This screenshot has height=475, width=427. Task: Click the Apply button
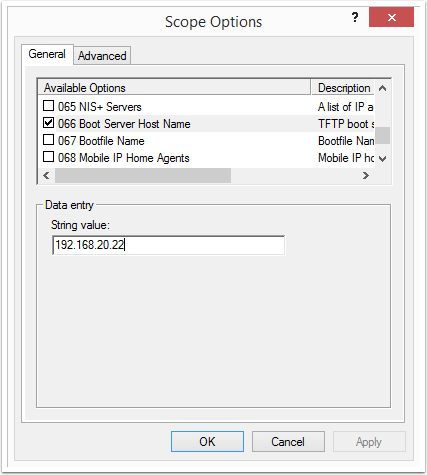point(369,442)
